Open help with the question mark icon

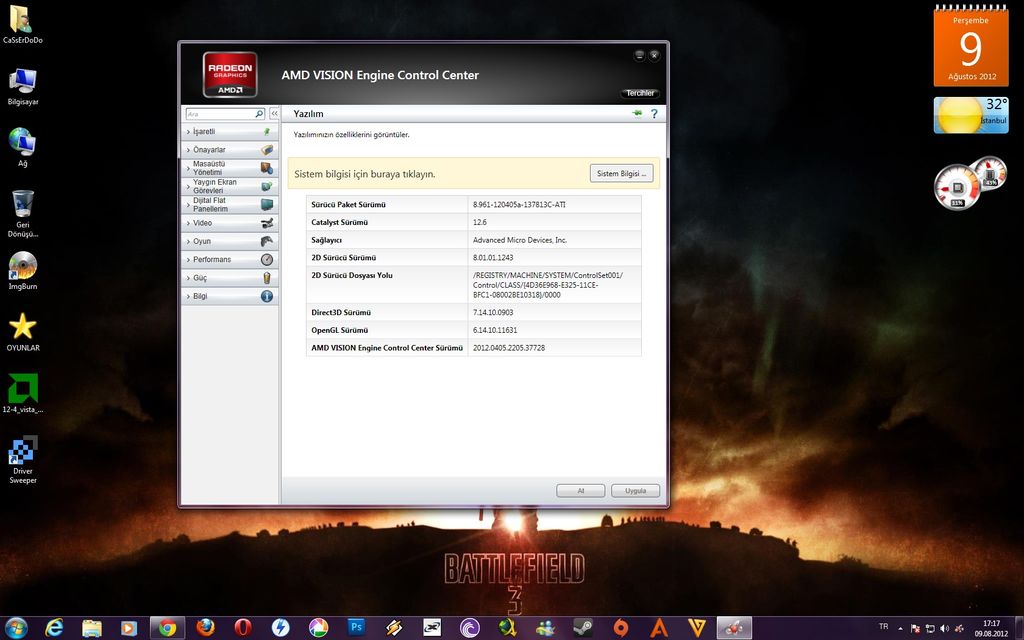click(654, 114)
